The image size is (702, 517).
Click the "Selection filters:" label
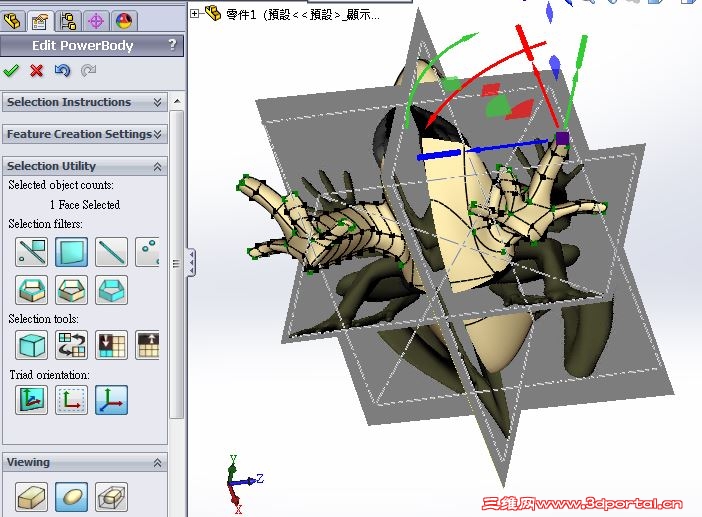(x=45, y=223)
